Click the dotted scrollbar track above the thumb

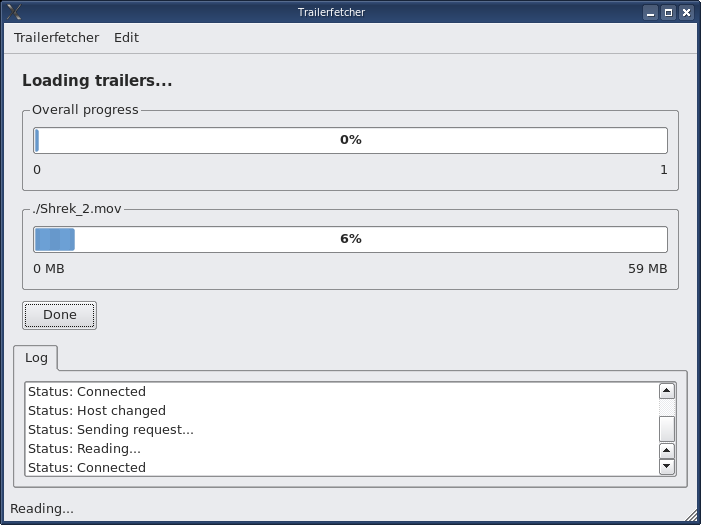667,407
